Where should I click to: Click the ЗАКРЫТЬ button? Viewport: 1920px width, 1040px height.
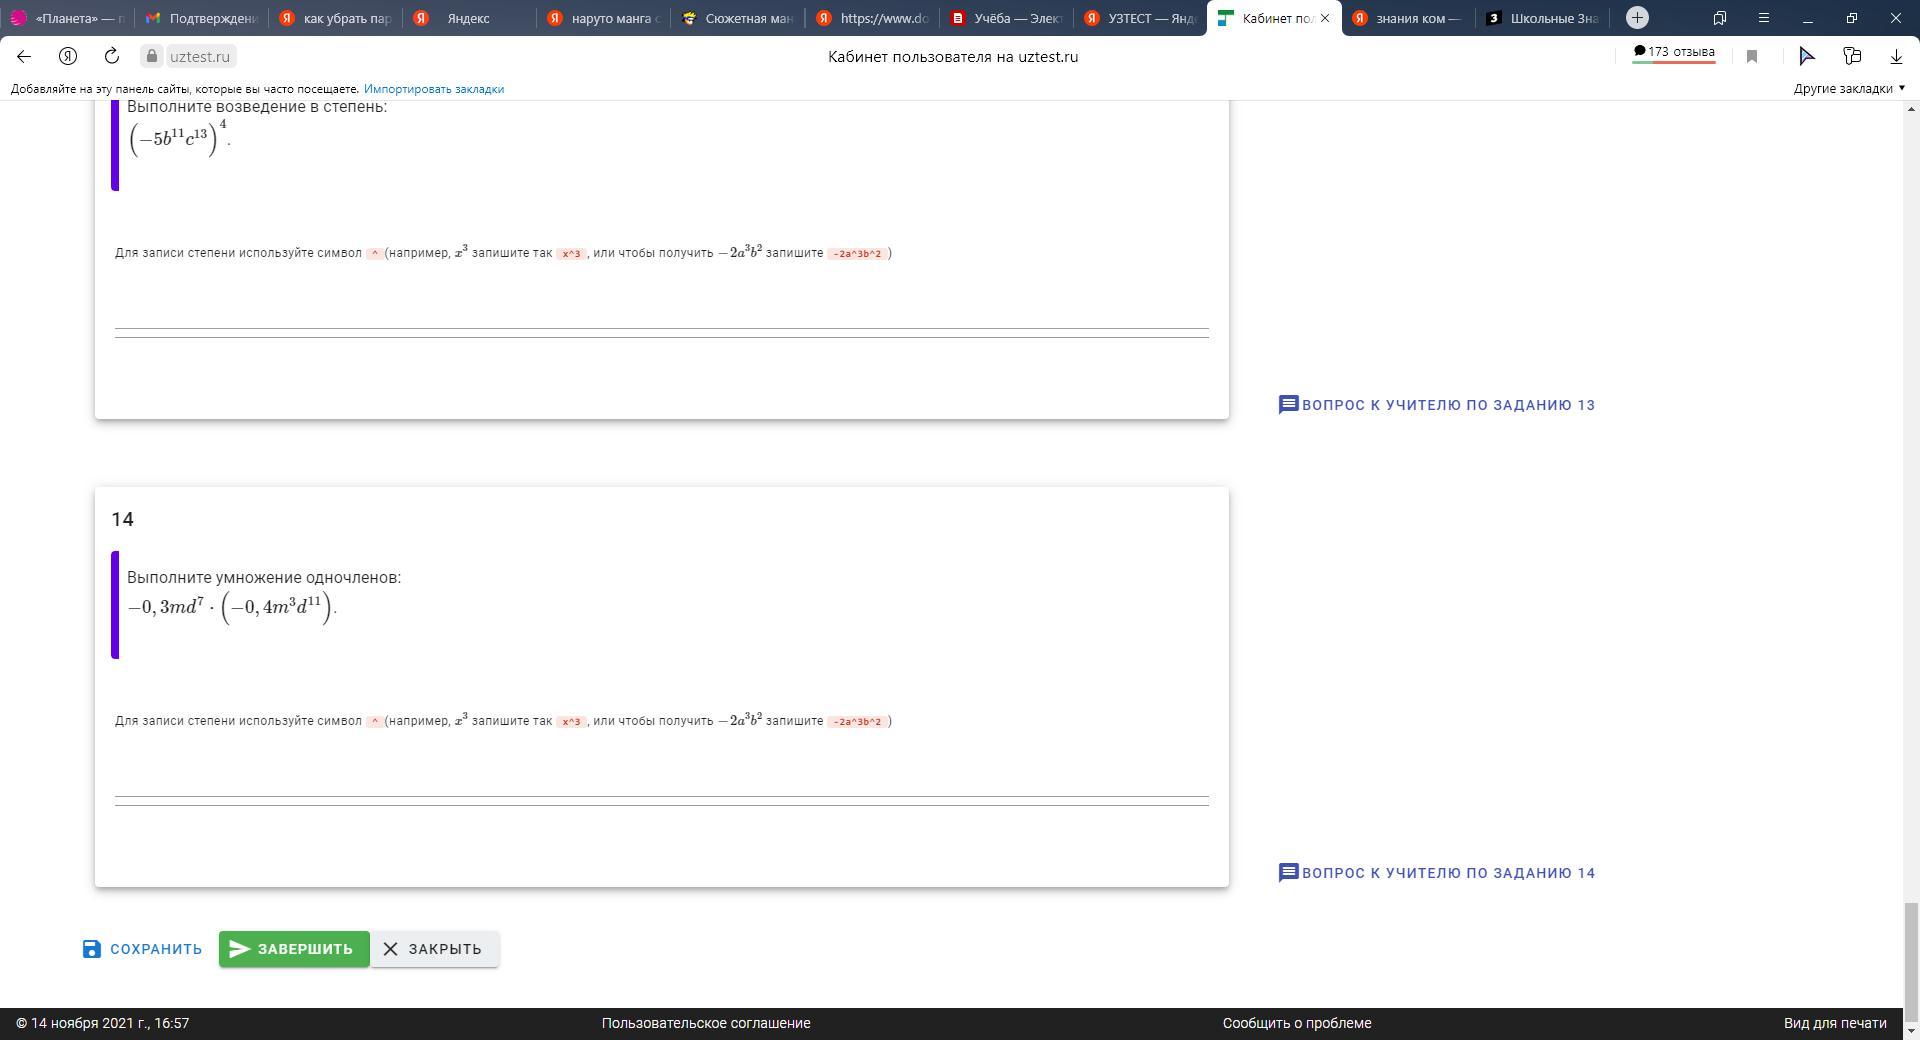(x=434, y=949)
